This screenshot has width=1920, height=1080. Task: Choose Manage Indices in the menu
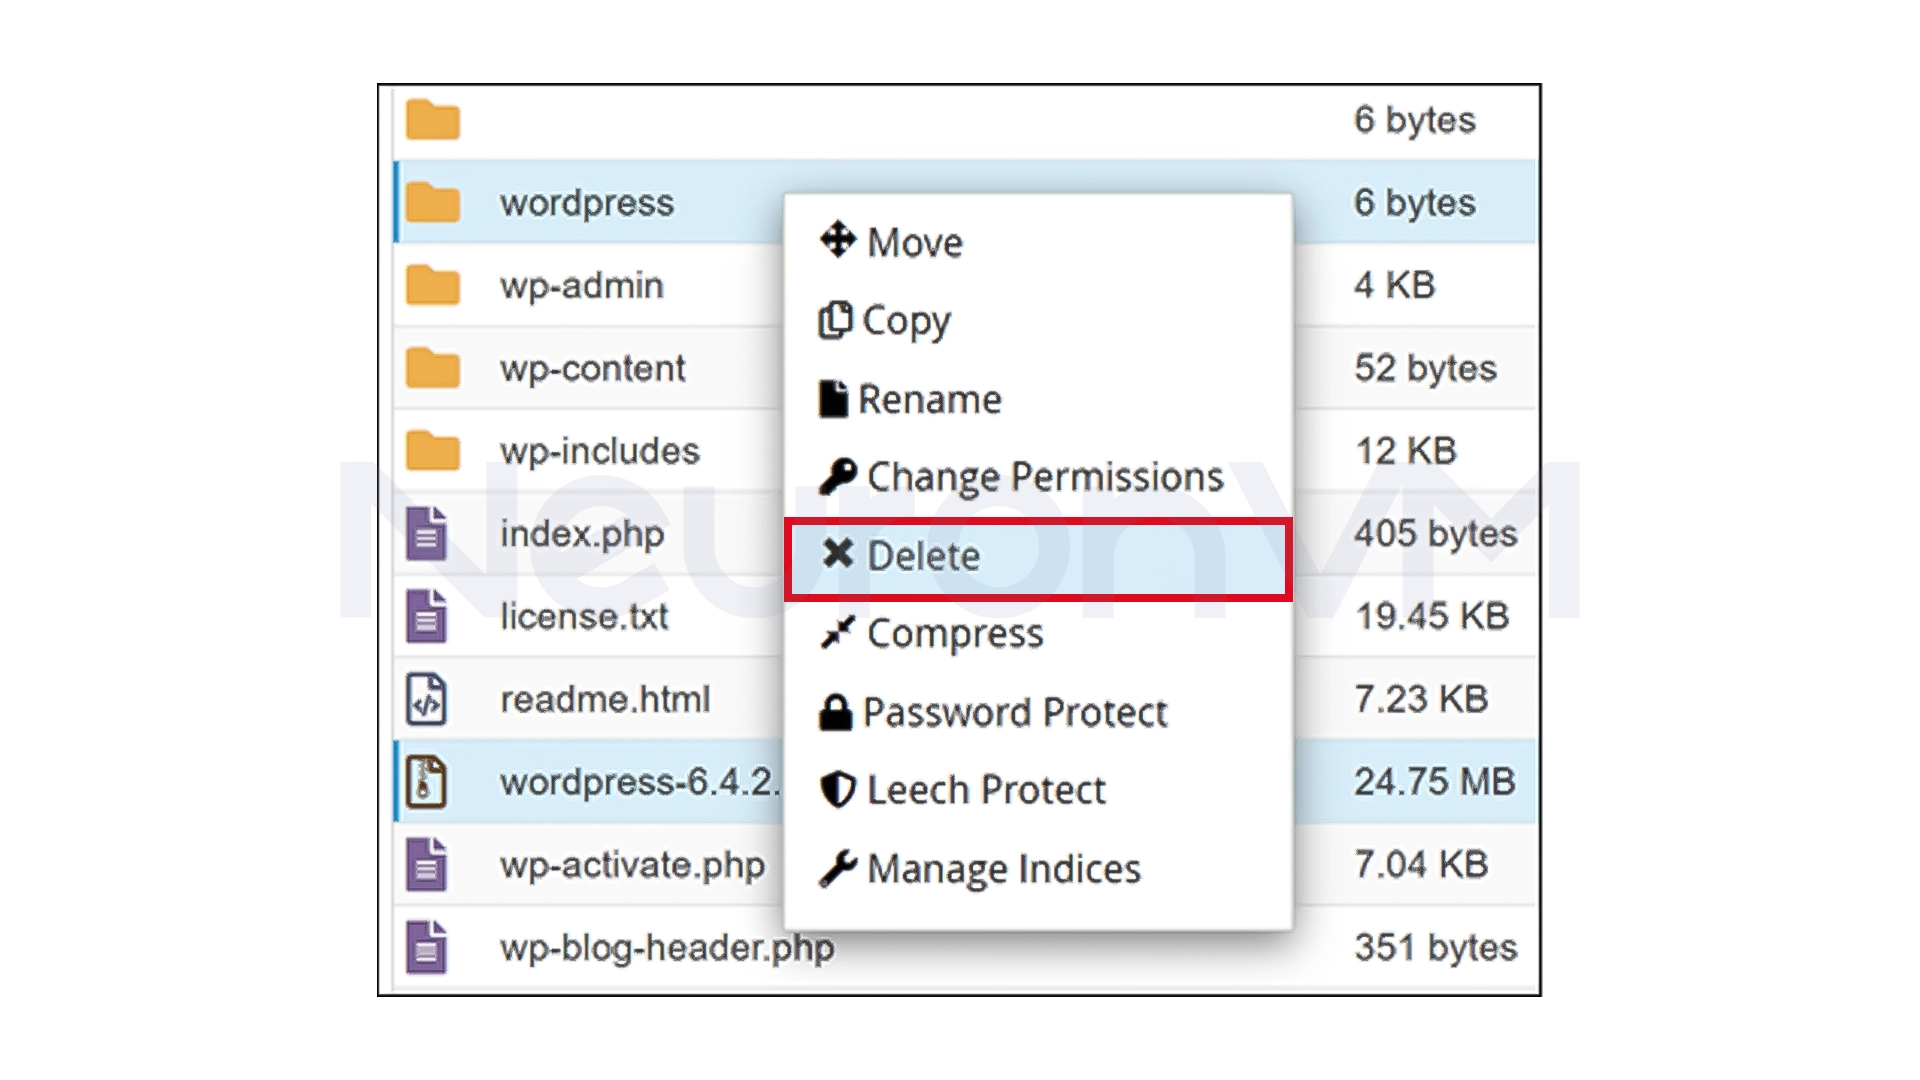(x=1003, y=868)
